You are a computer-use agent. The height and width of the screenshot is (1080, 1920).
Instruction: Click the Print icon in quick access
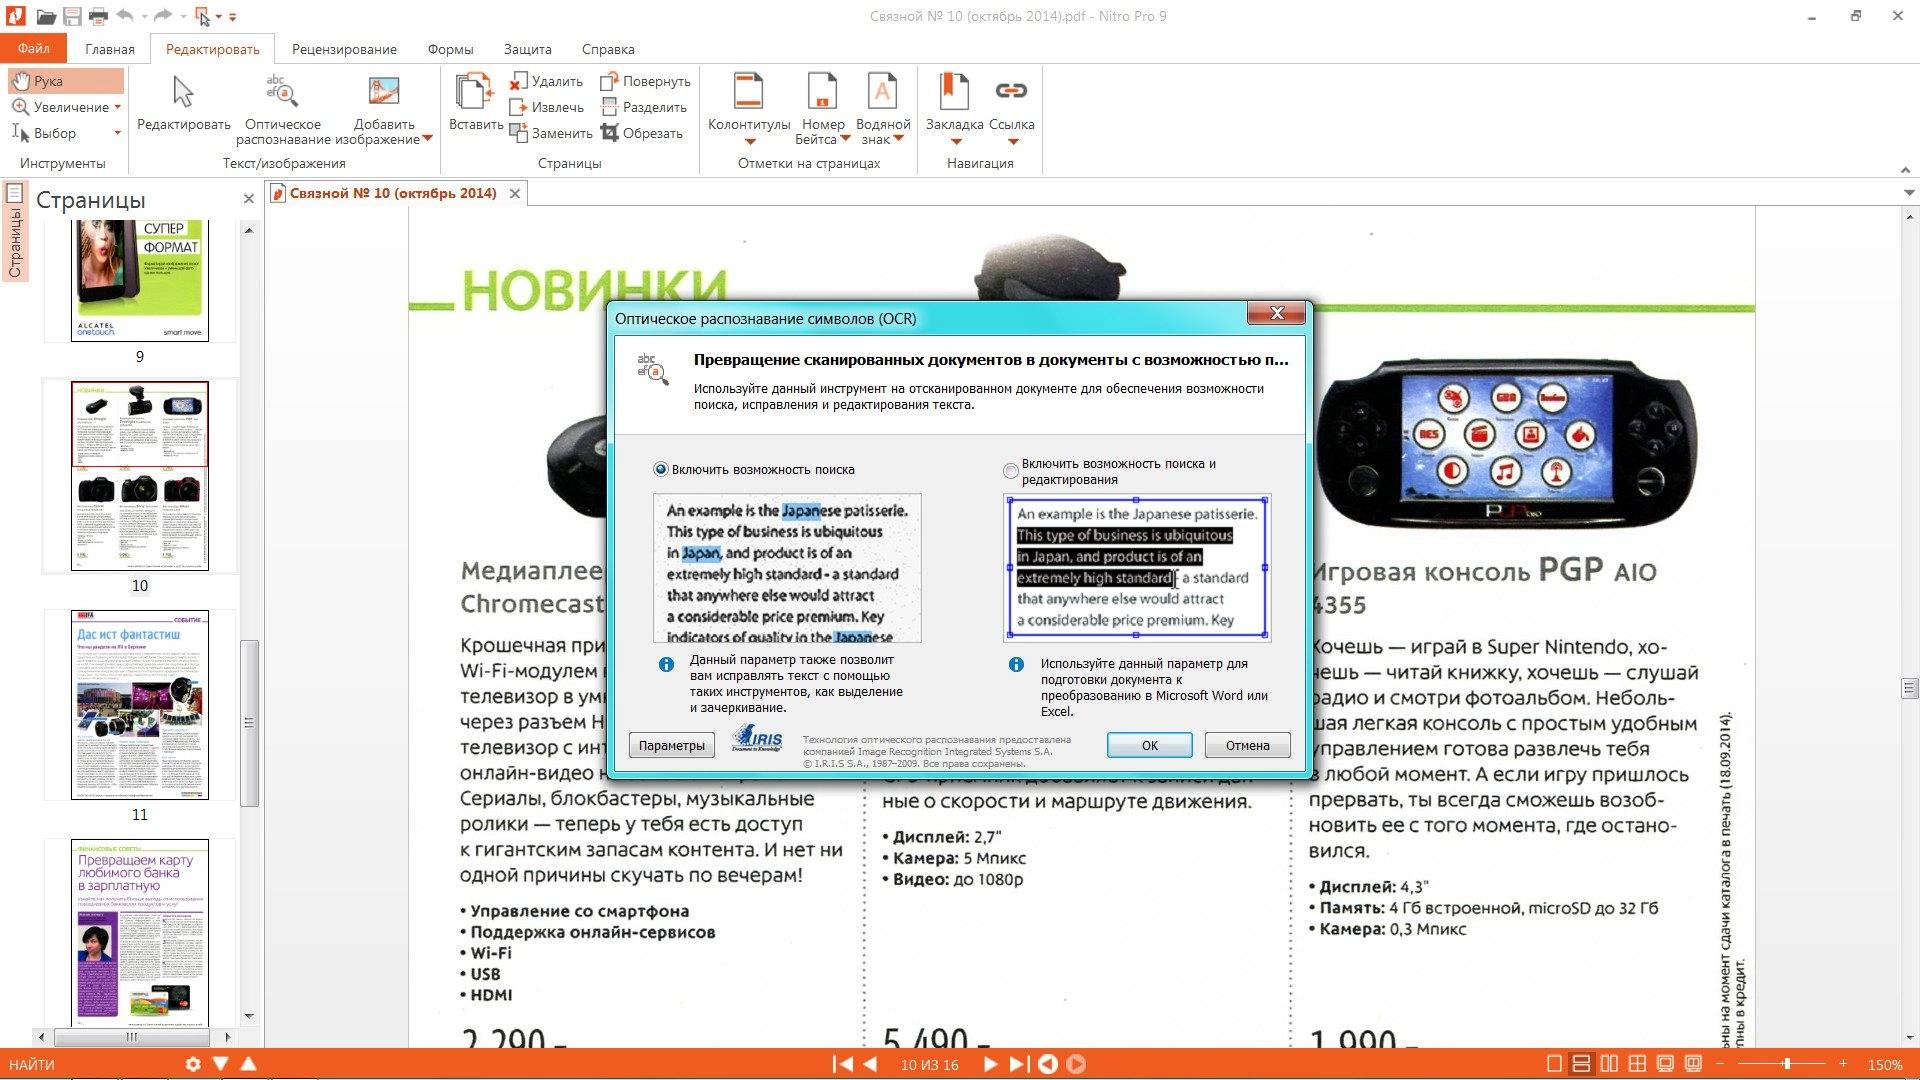pyautogui.click(x=98, y=17)
